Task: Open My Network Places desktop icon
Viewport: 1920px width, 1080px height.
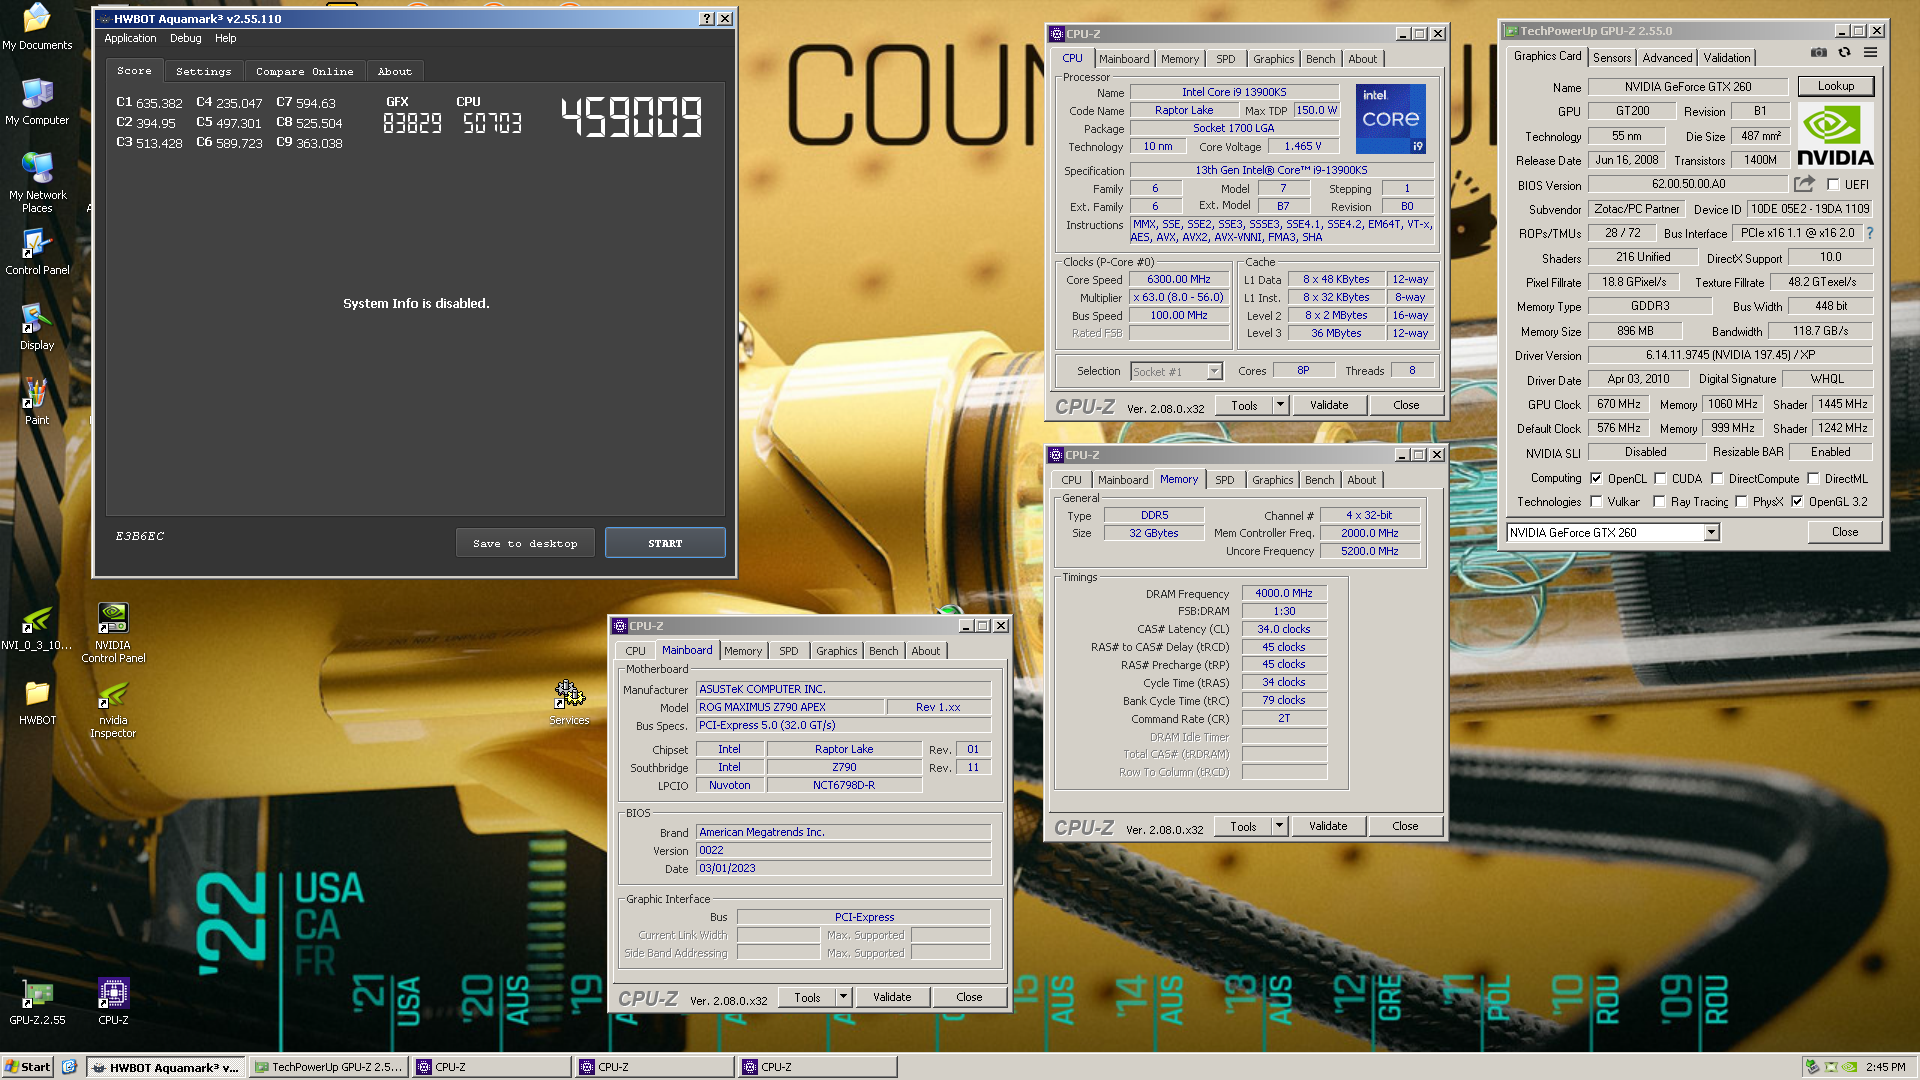Action: click(x=37, y=183)
